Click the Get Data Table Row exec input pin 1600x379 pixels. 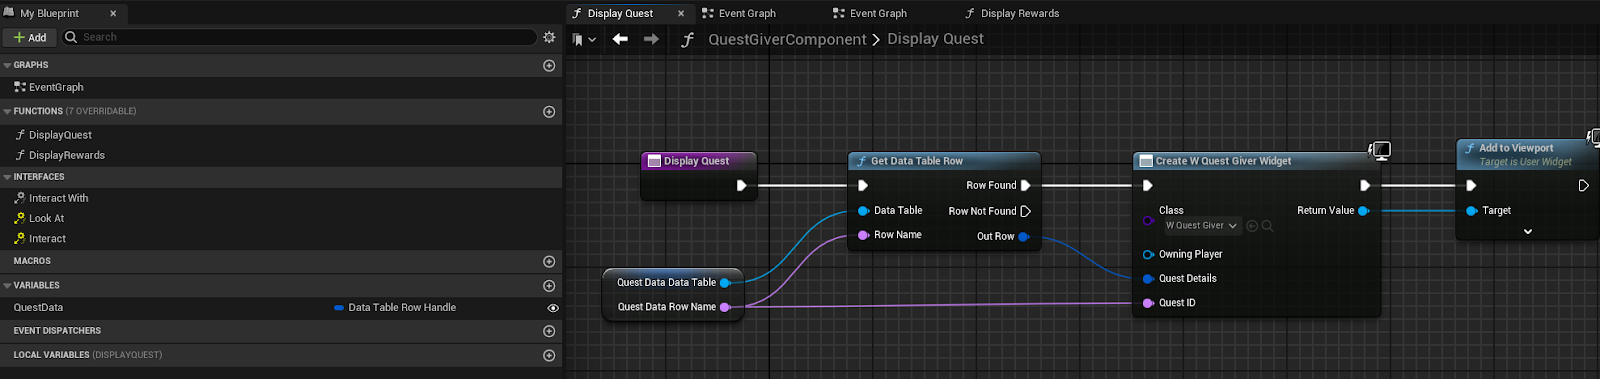point(863,185)
